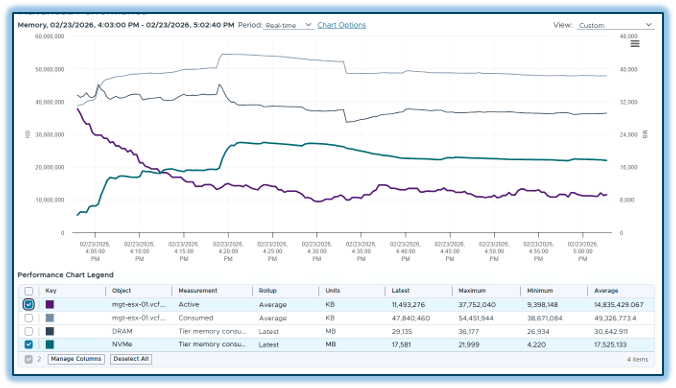Image resolution: width=676 pixels, height=388 pixels.
Task: Click the Deselect All button
Action: (x=131, y=359)
